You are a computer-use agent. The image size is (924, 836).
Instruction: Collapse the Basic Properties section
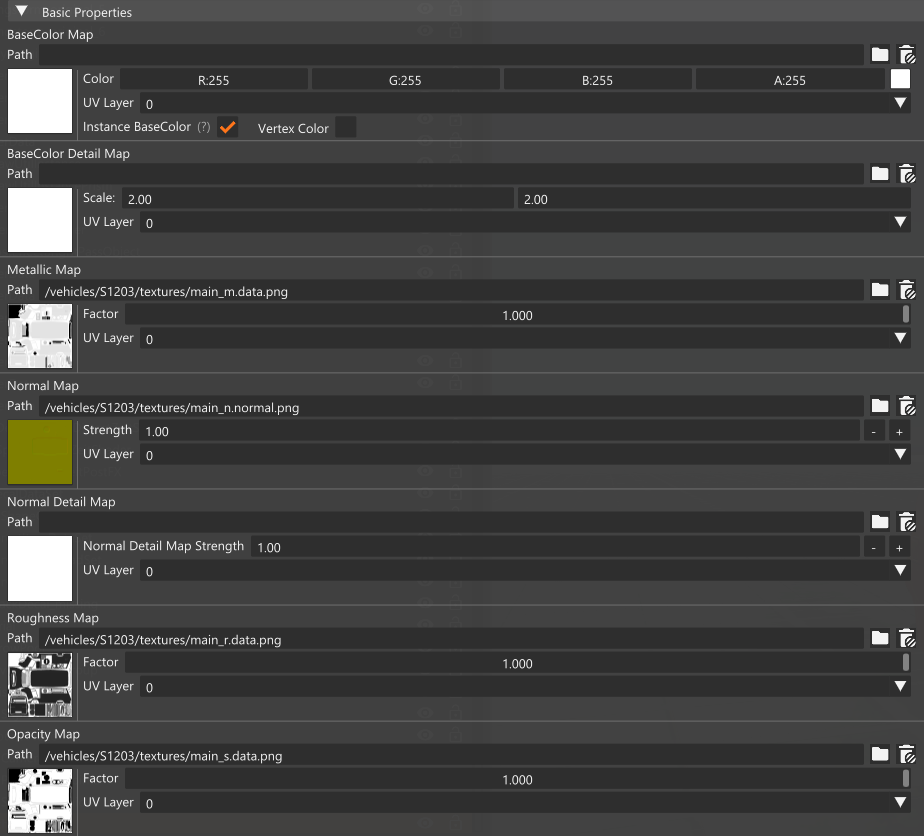(22, 11)
